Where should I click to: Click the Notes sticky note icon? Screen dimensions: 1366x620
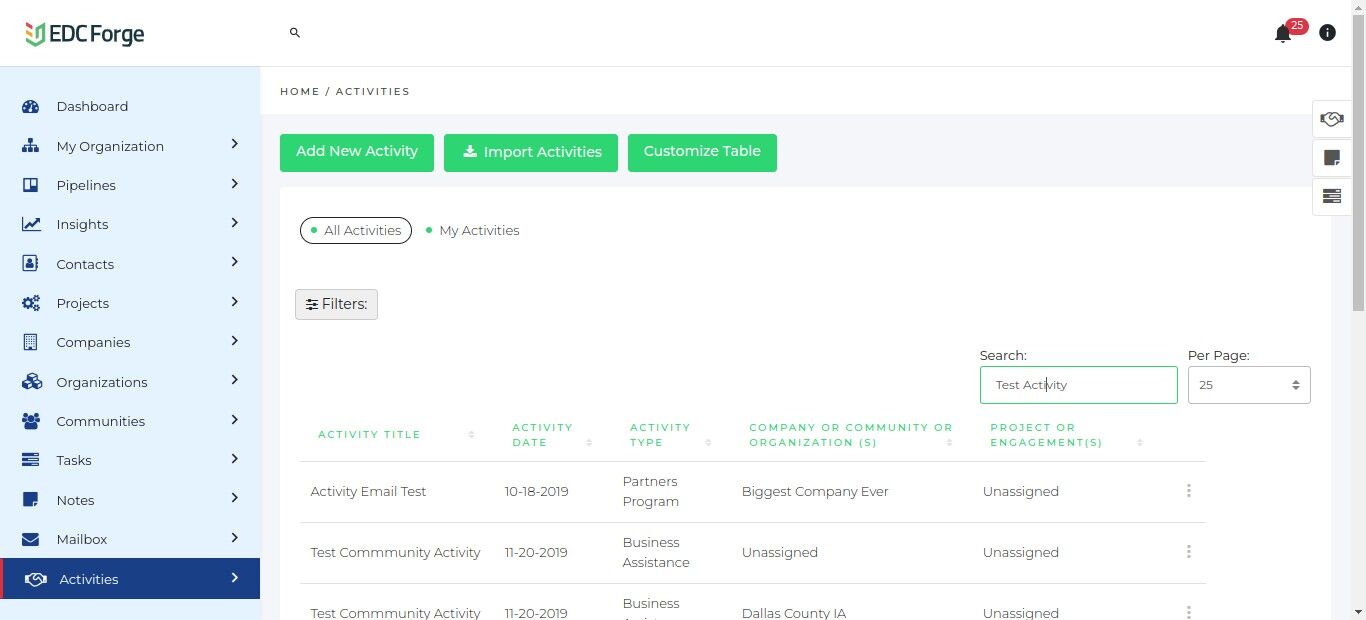[30, 500]
